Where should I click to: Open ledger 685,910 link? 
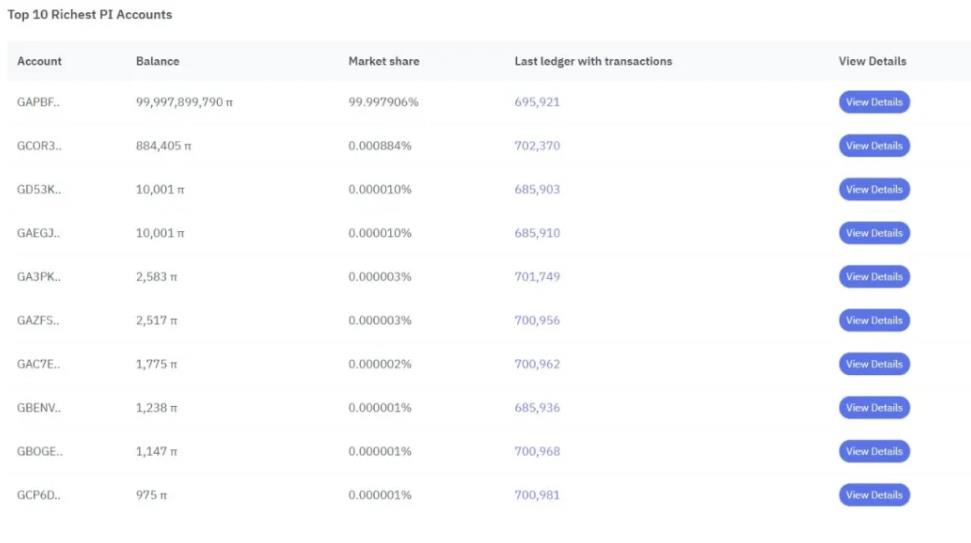[x=537, y=233]
